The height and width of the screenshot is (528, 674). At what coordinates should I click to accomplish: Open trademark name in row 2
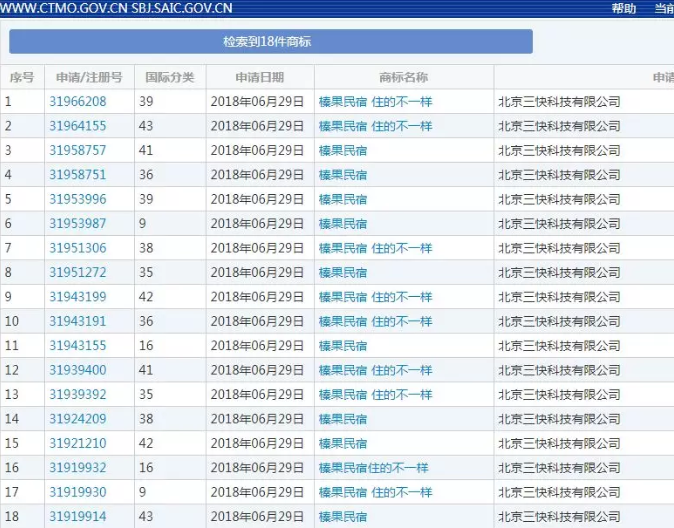[x=375, y=126]
